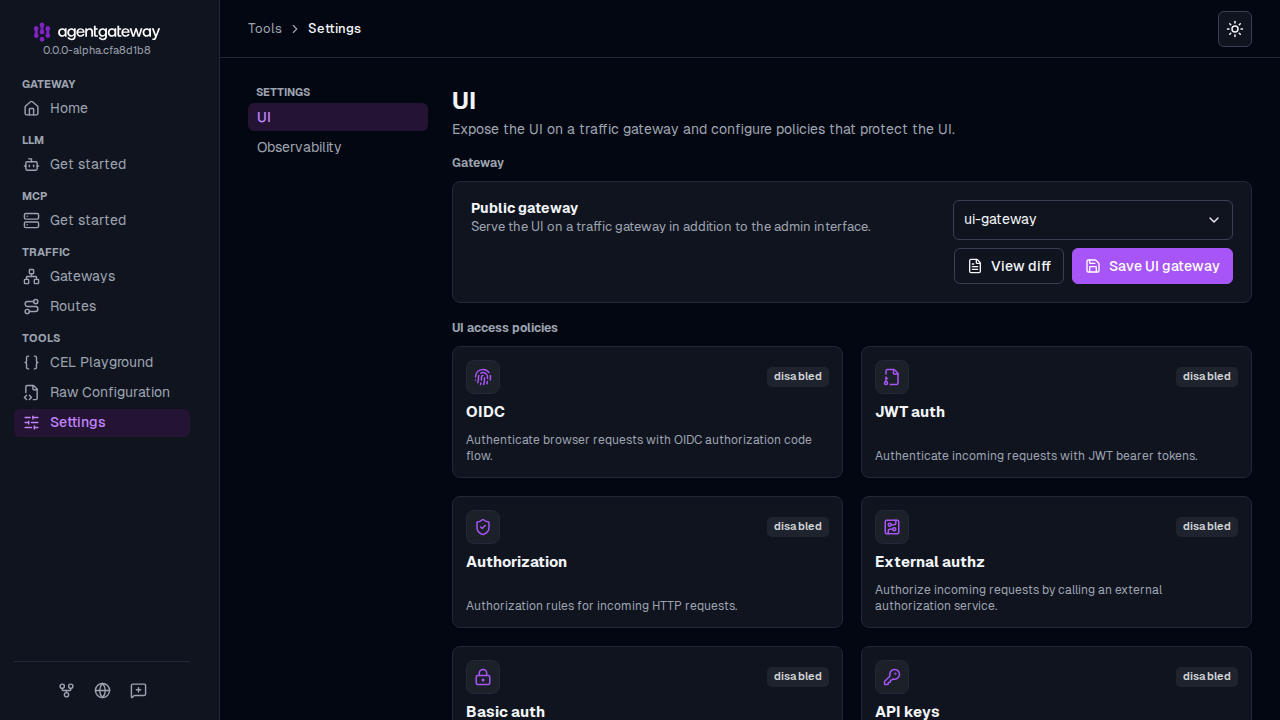
Task: Open MCP Get started page
Action: pyautogui.click(x=102, y=220)
